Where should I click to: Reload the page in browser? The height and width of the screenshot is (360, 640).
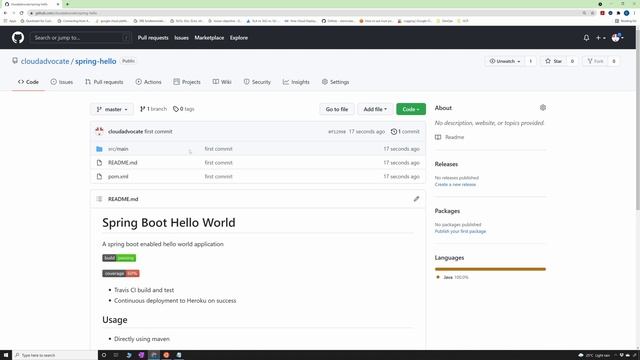22,13
